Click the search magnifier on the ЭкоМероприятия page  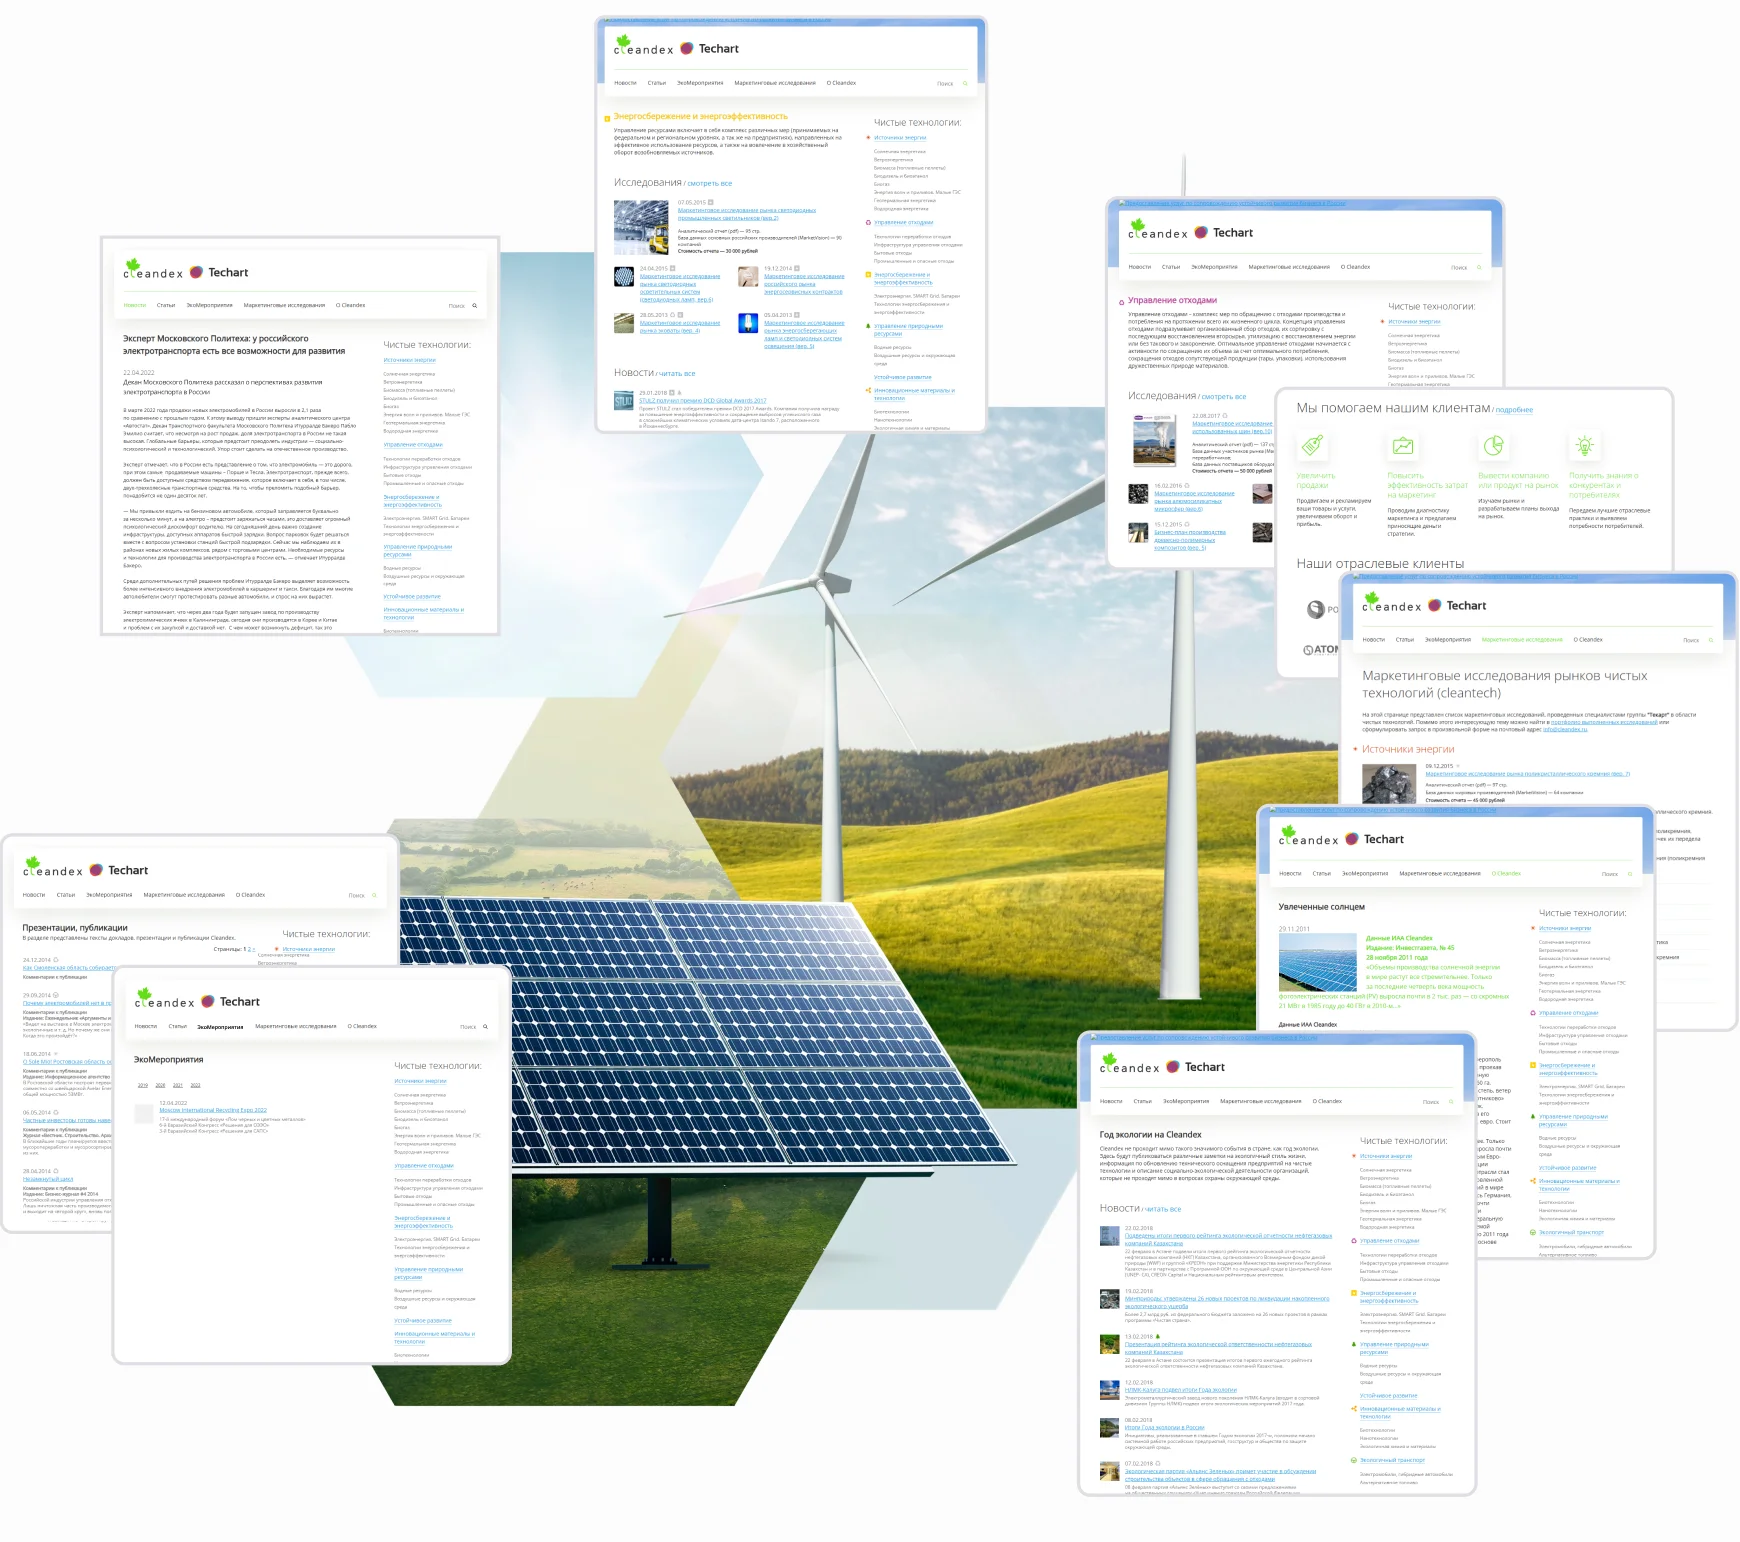pyautogui.click(x=486, y=1027)
